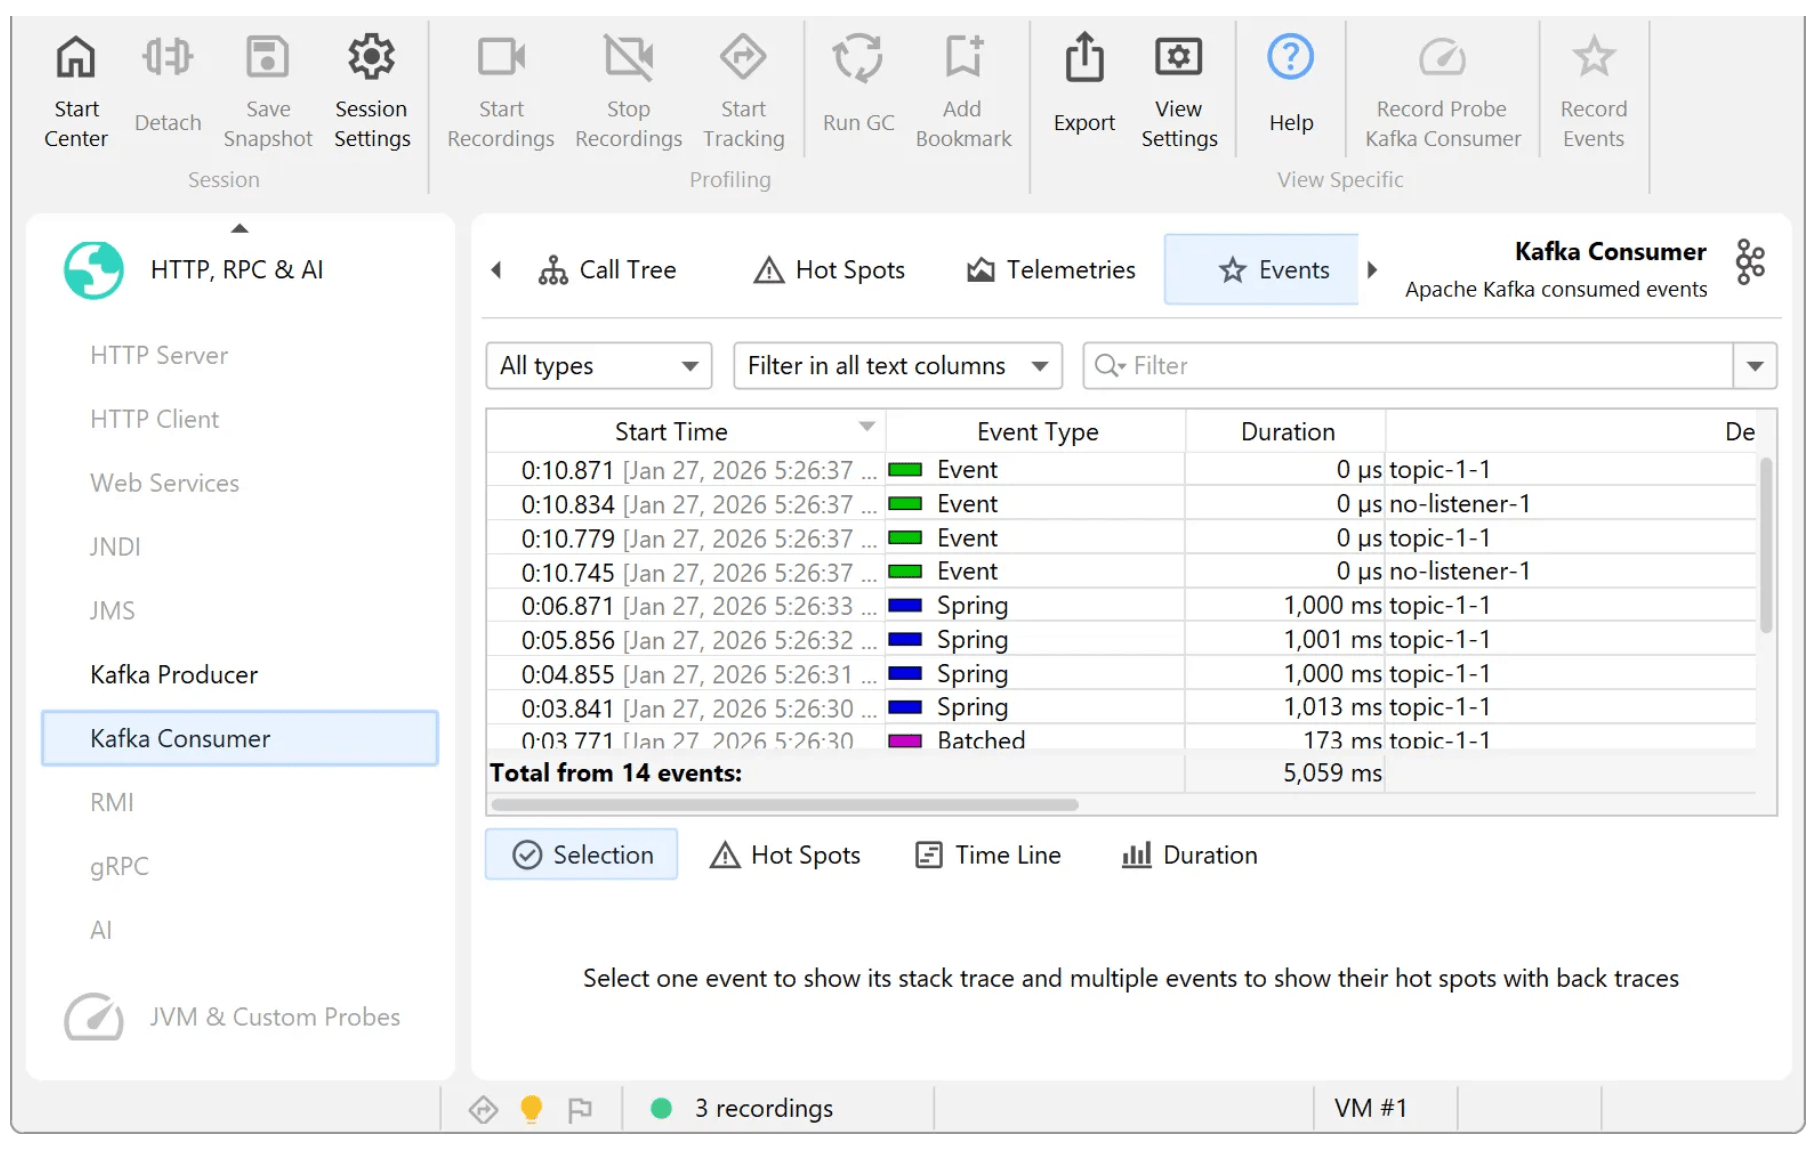The image size is (1818, 1152).
Task: Open View Settings icon
Action: [1179, 58]
